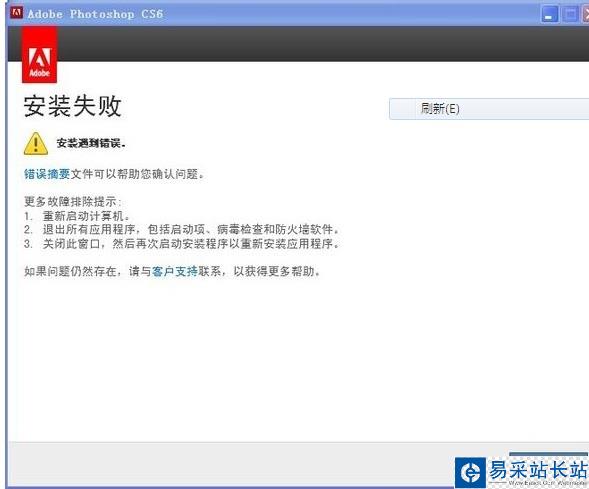Click the 关闭此窗口 tip line
Image resolution: width=589 pixels, height=489 pixels.
[x=182, y=244]
